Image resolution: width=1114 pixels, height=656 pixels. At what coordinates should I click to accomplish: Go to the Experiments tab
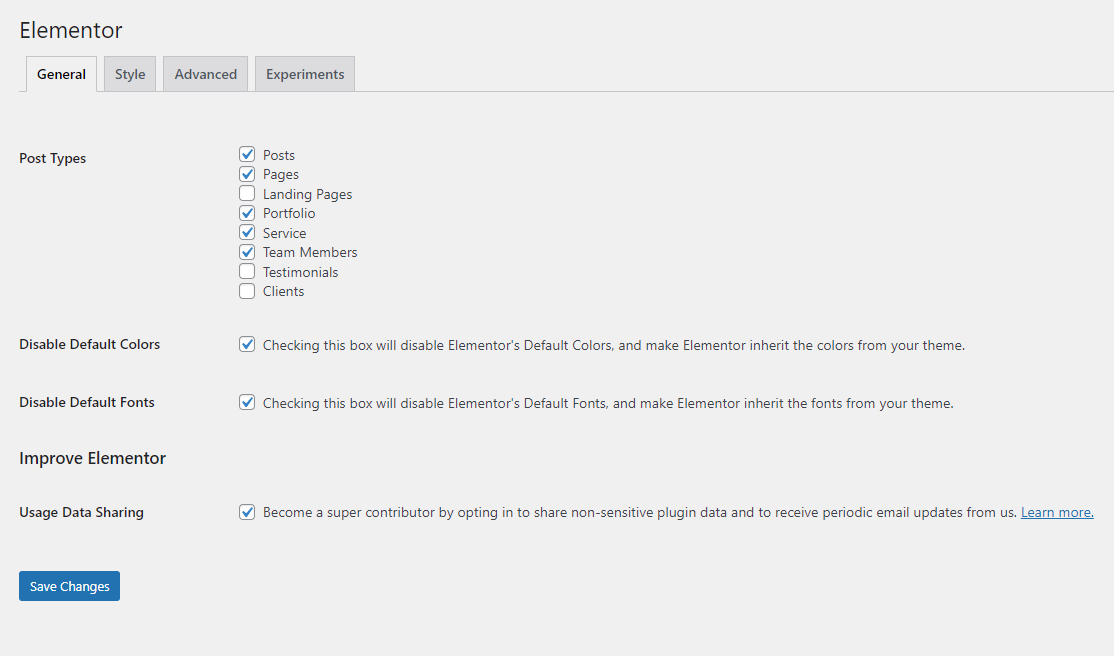tap(305, 74)
